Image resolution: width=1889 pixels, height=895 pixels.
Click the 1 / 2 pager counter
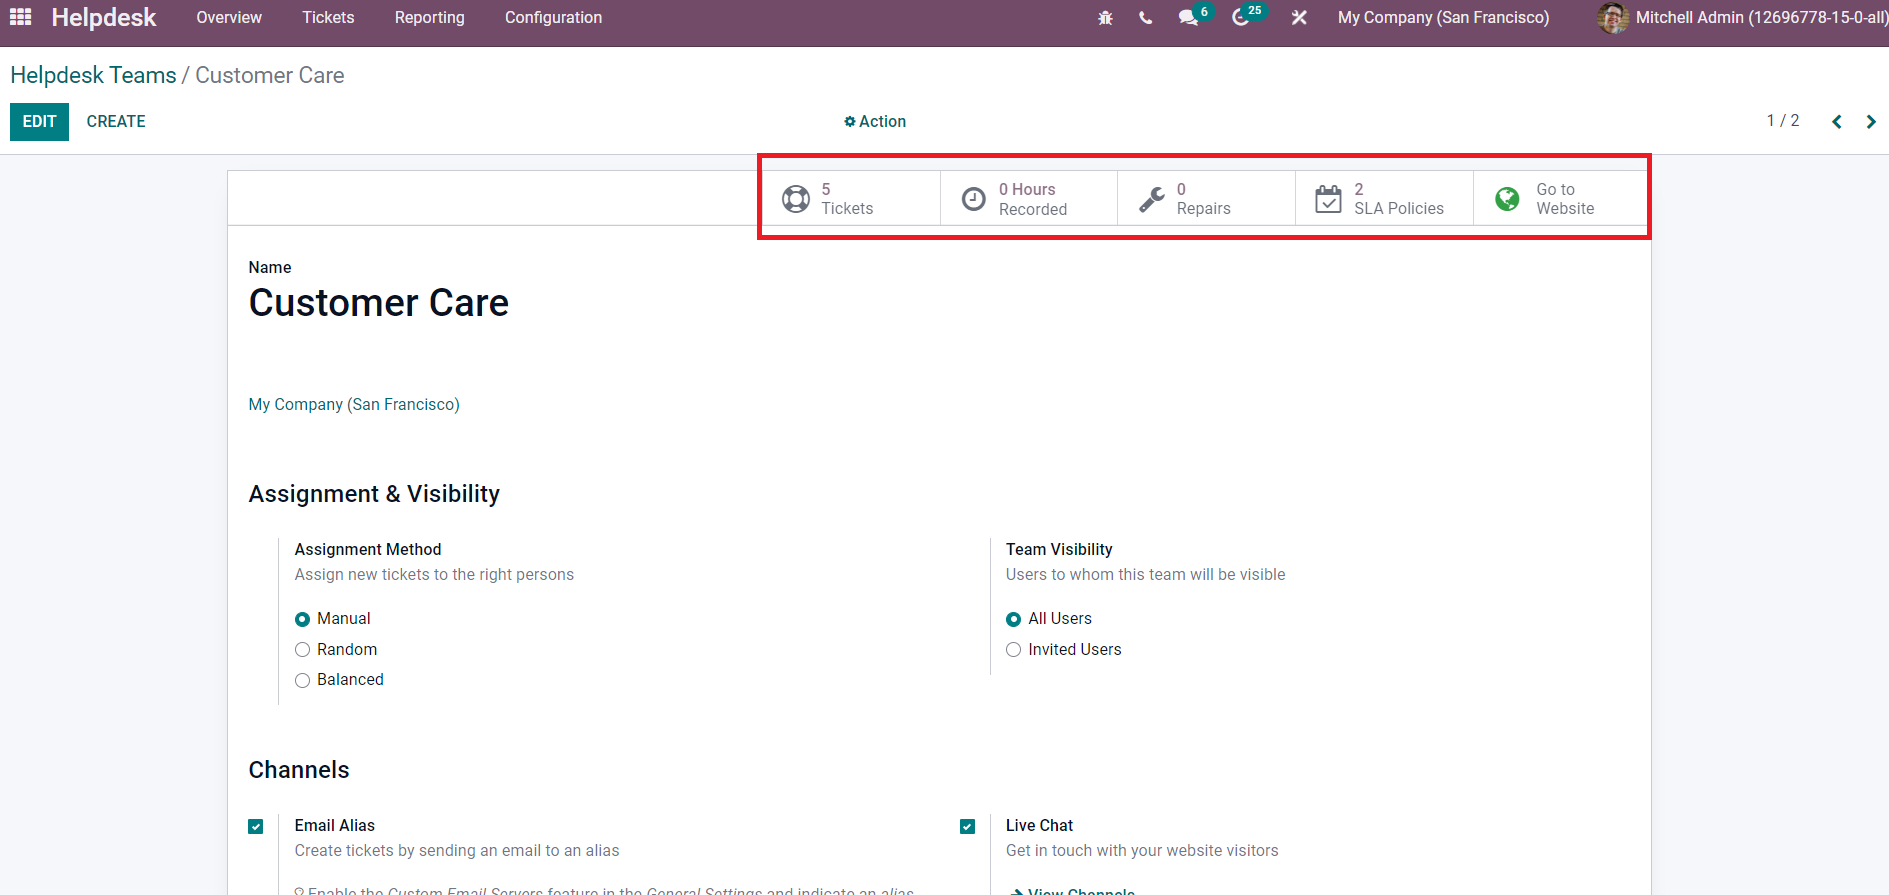pos(1783,121)
